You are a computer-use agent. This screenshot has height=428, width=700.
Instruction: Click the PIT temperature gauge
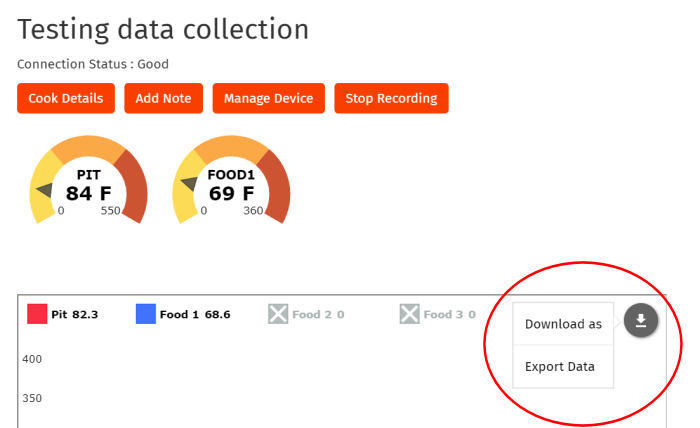pos(88,180)
